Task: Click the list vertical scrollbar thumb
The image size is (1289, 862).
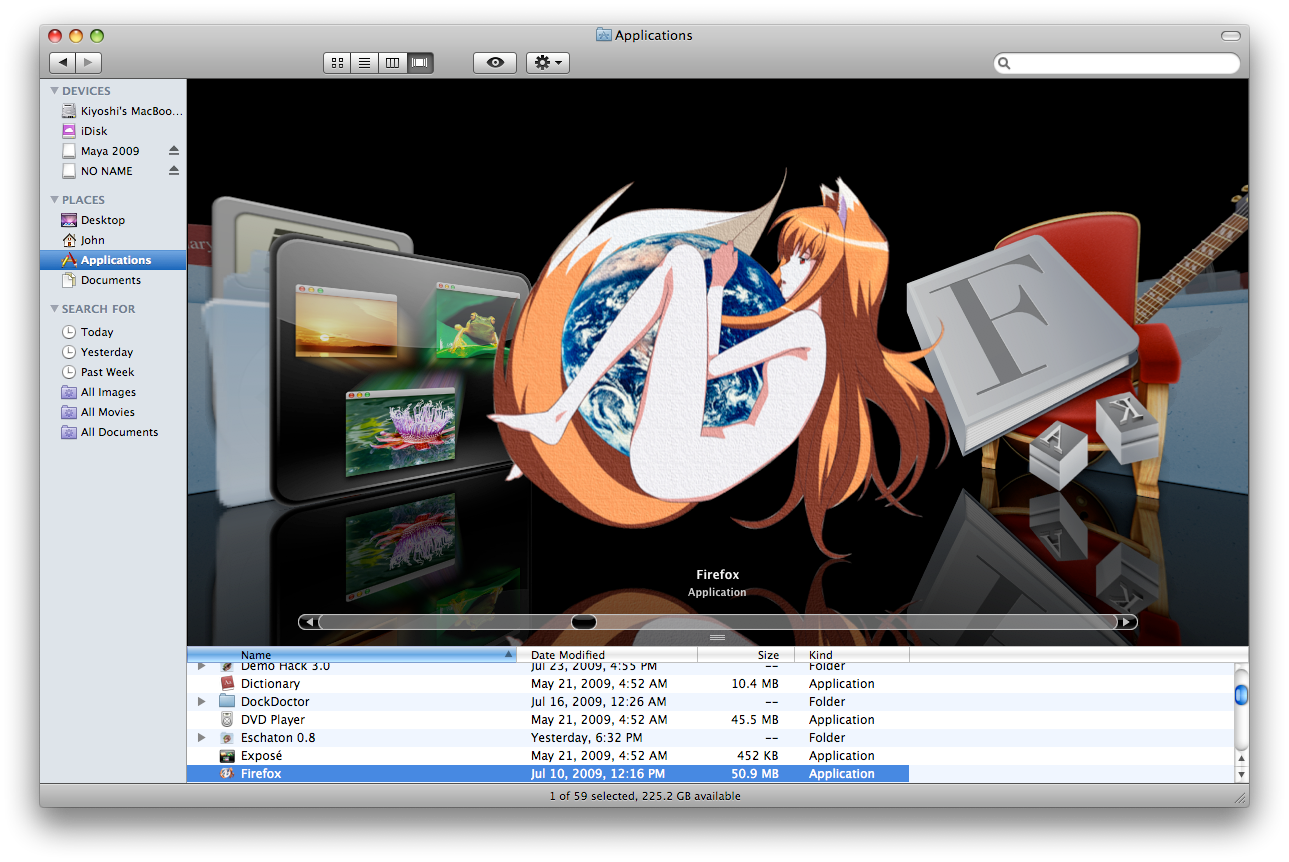Action: 1241,694
